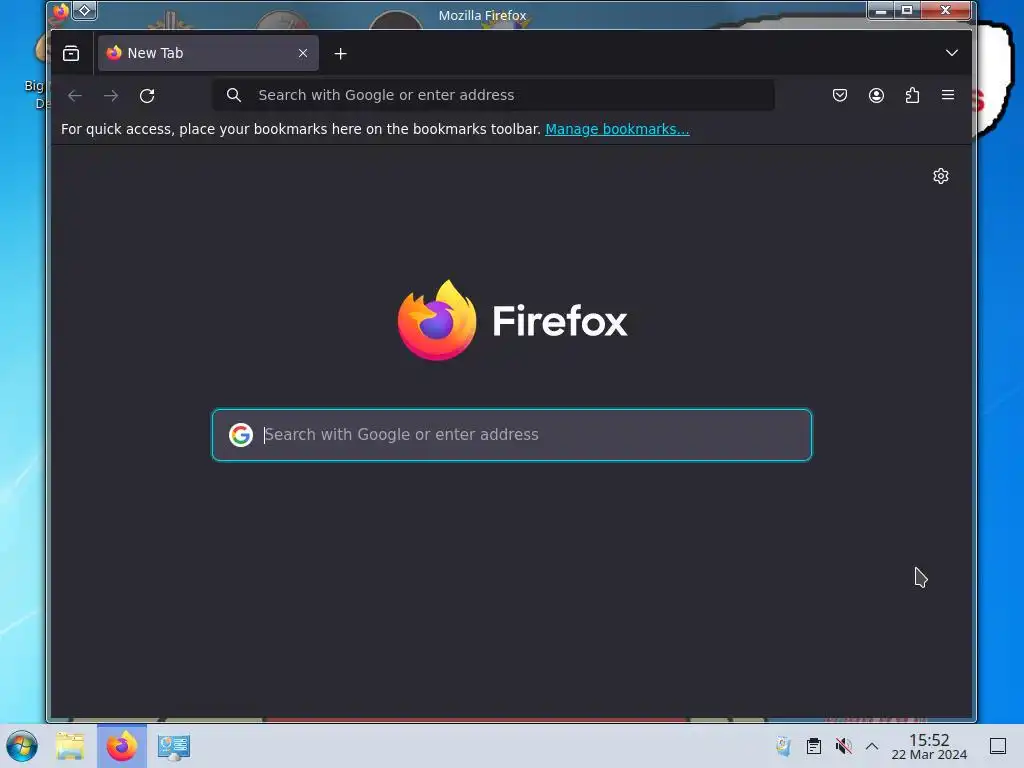Close the New Tab tab

303,53
